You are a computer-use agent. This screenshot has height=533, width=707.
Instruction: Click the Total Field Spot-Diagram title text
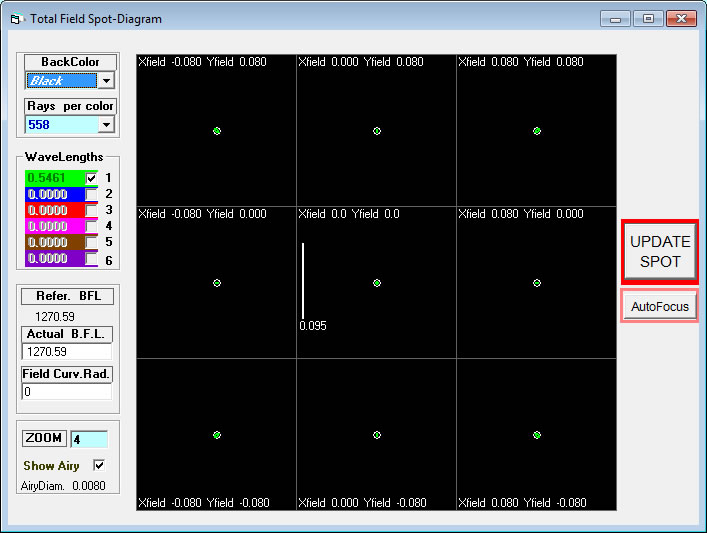tap(96, 19)
